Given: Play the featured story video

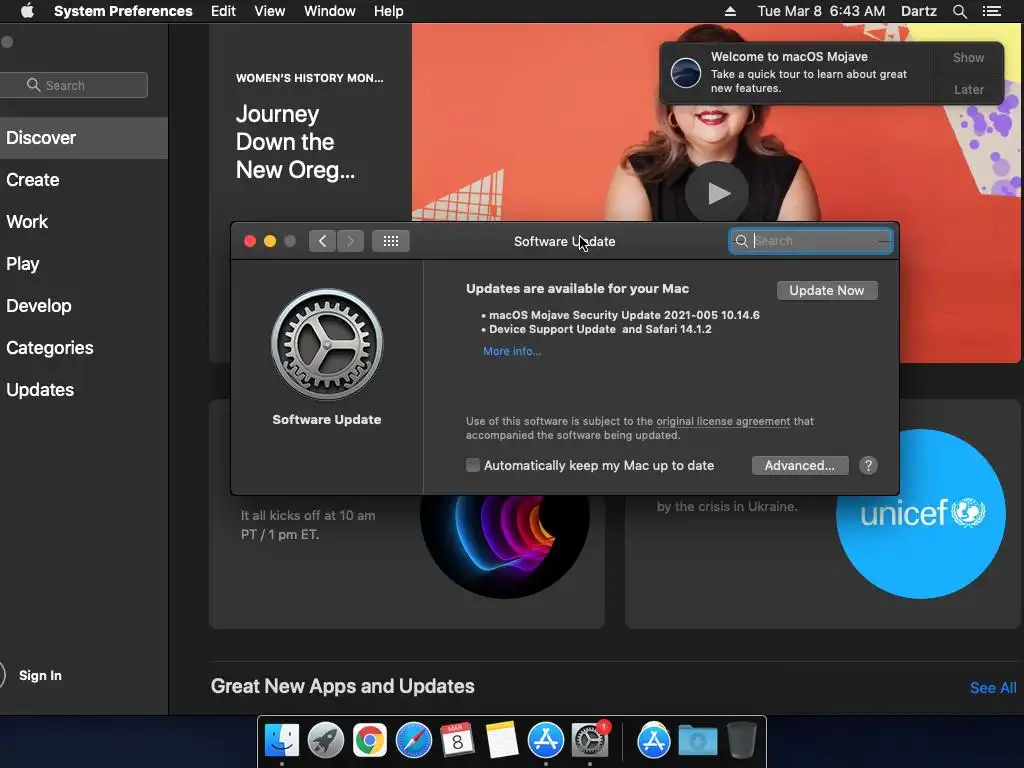Looking at the screenshot, I should click(x=716, y=193).
